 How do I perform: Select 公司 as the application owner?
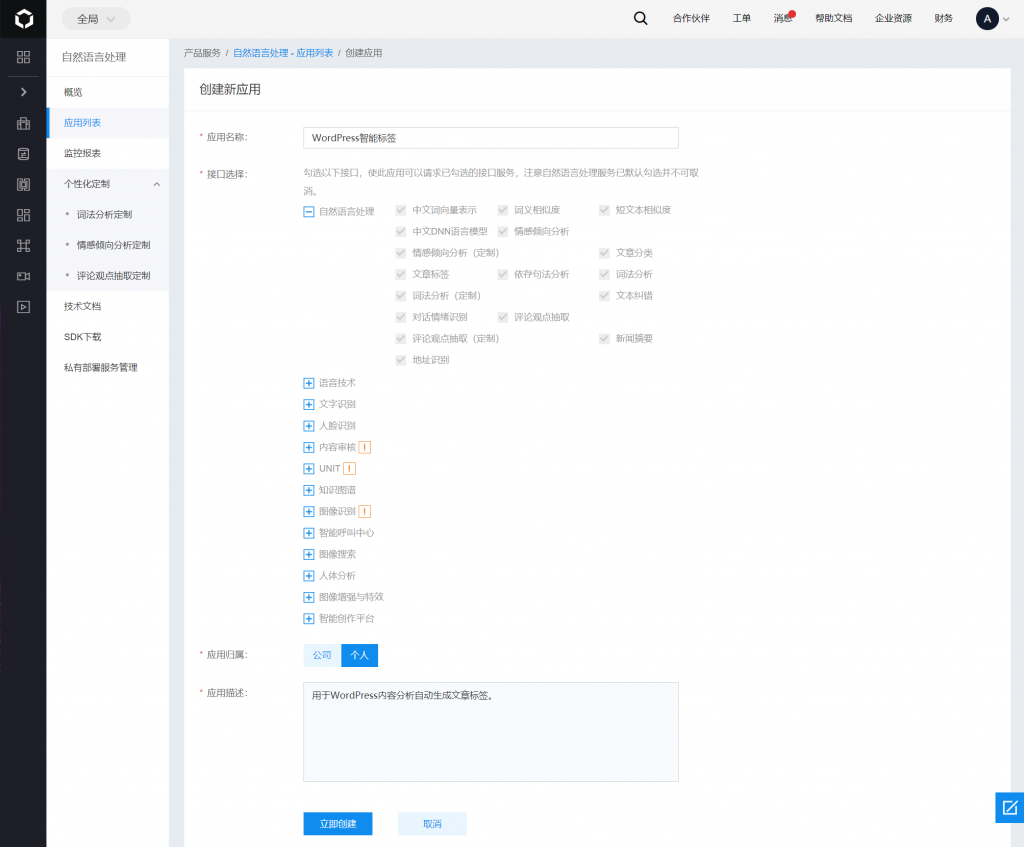pyautogui.click(x=322, y=655)
